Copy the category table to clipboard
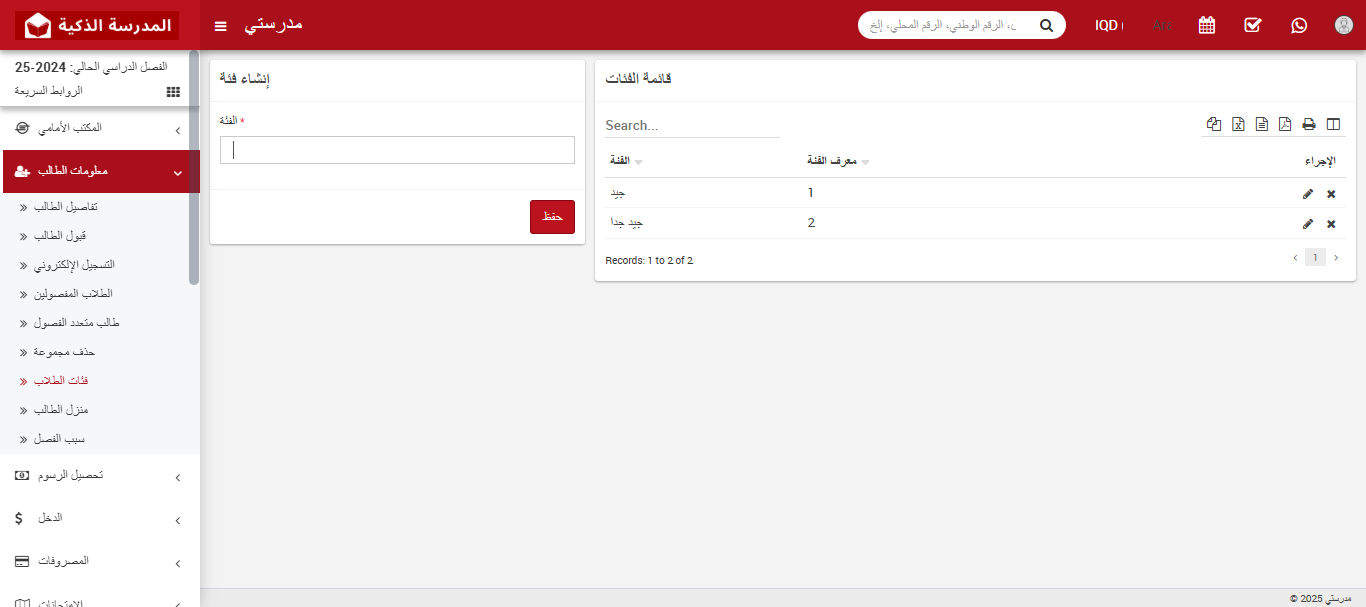The width and height of the screenshot is (1366, 607). [x=1214, y=124]
